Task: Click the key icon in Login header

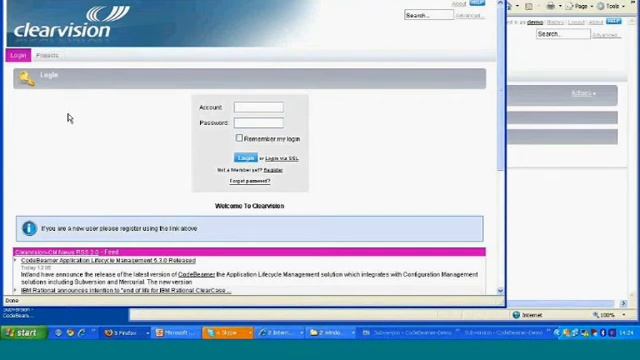Action: tap(27, 78)
